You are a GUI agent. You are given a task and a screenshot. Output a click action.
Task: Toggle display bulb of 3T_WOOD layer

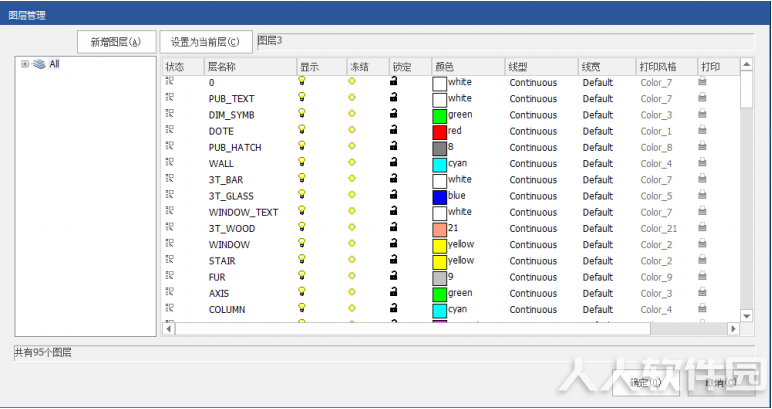302,228
